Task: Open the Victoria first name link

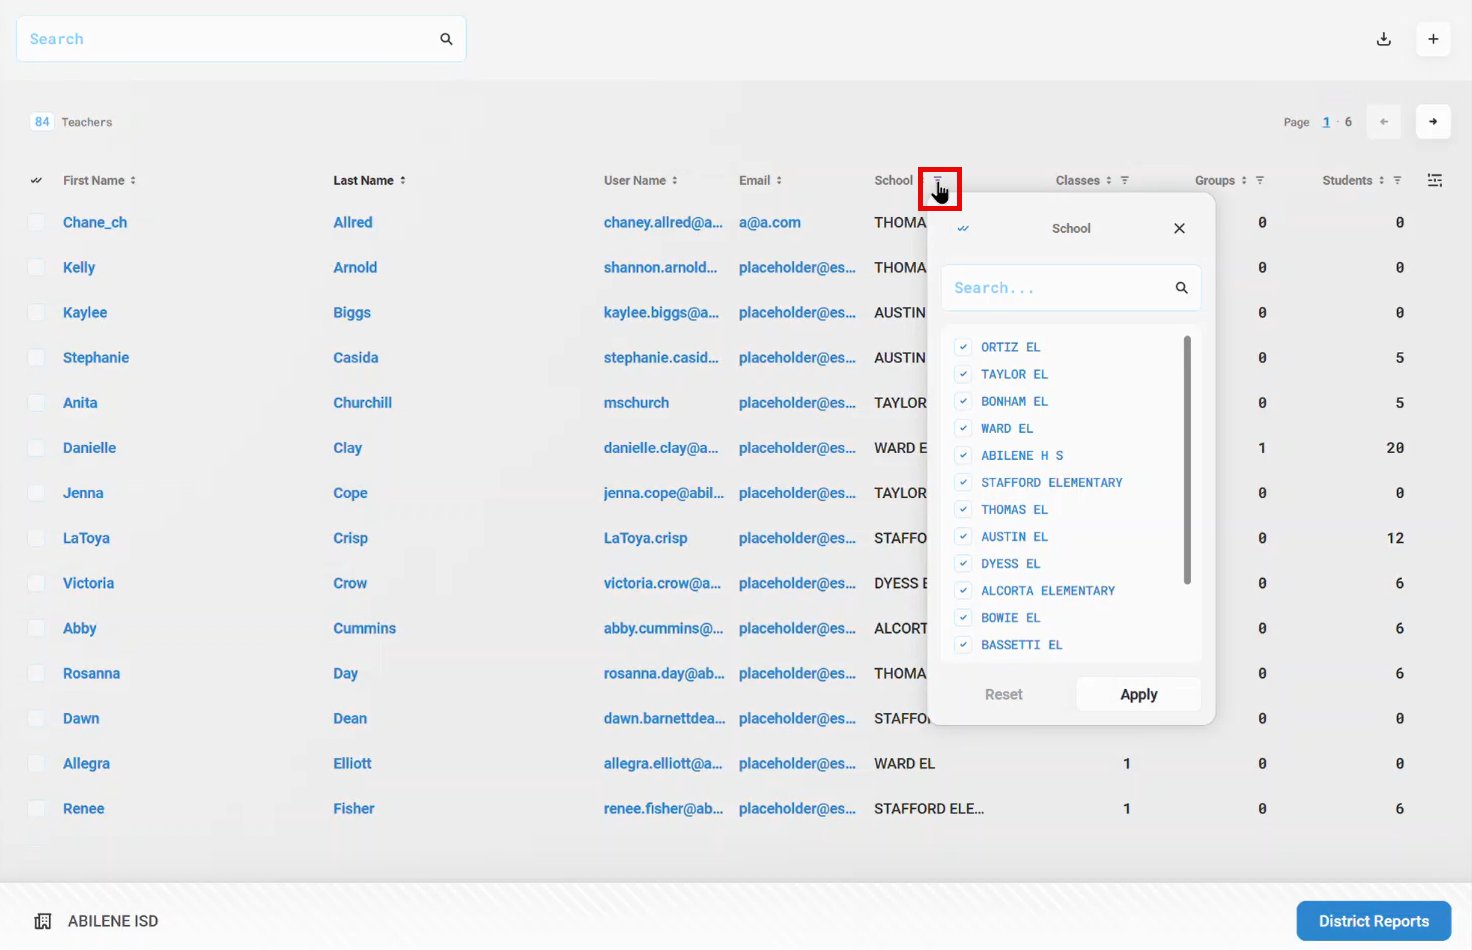Action: tap(88, 583)
